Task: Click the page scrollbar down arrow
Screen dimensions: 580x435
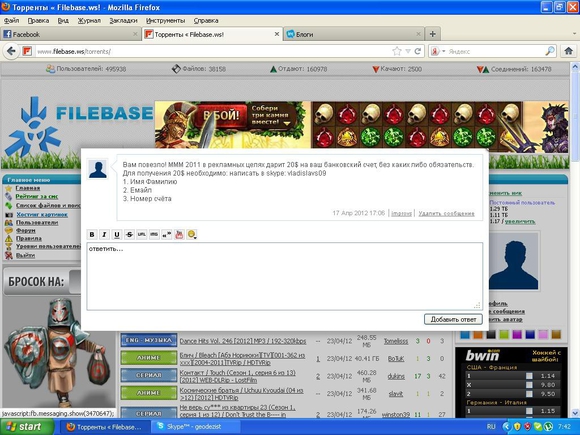Action: [x=575, y=413]
